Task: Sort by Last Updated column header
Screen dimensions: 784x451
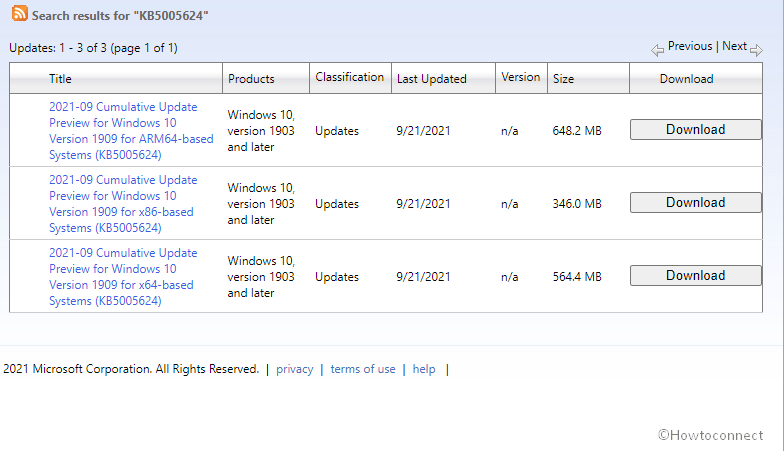Action: (429, 79)
